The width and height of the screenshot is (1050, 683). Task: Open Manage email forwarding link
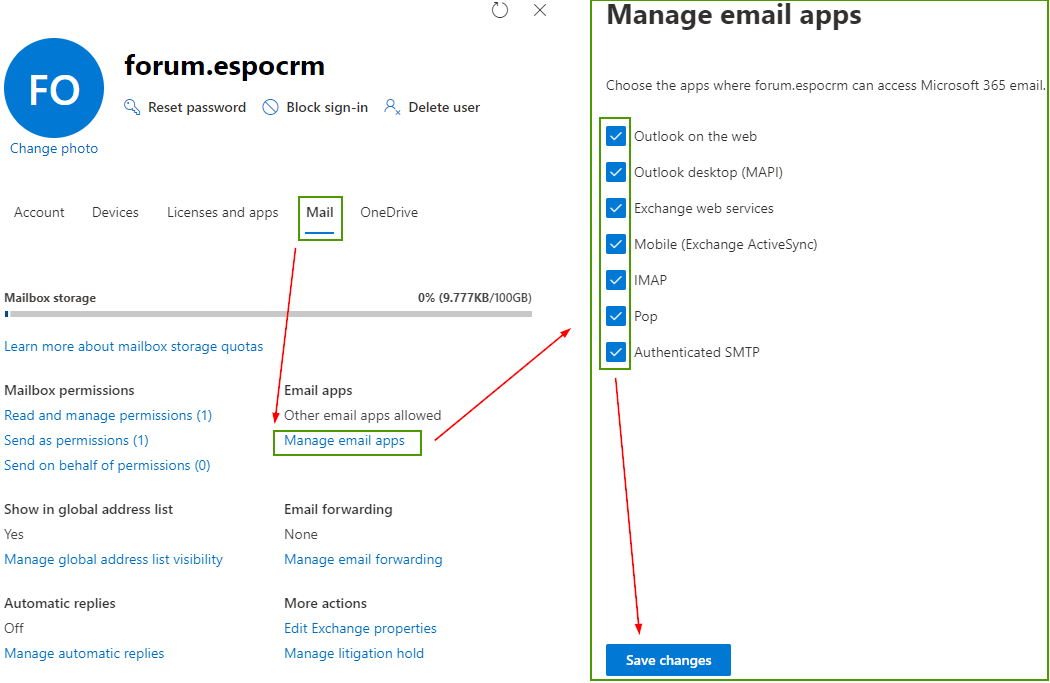[x=363, y=559]
